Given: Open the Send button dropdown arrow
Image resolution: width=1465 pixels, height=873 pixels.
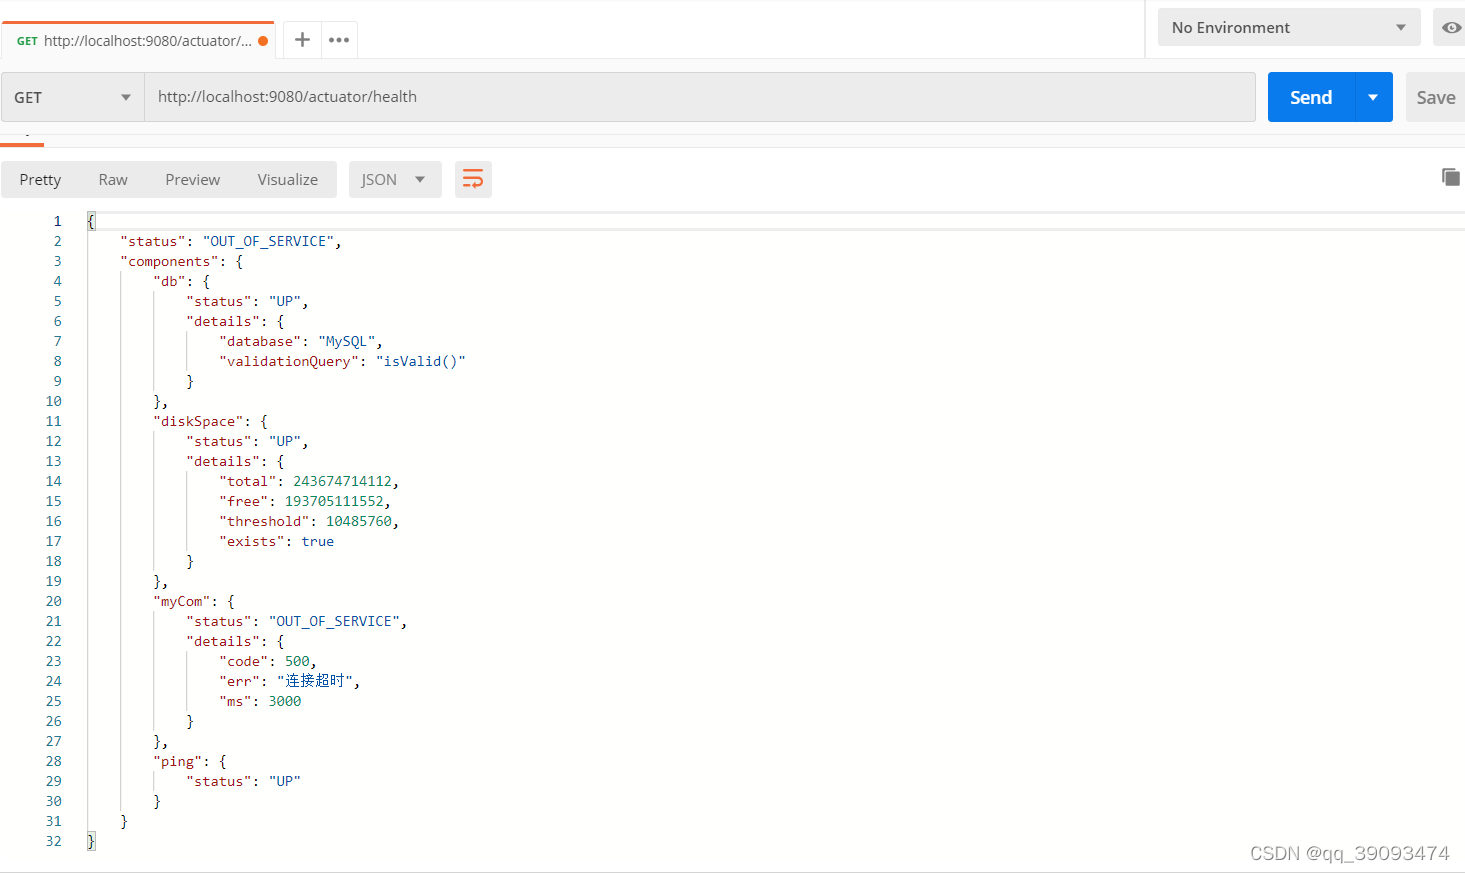Looking at the screenshot, I should pos(1373,97).
